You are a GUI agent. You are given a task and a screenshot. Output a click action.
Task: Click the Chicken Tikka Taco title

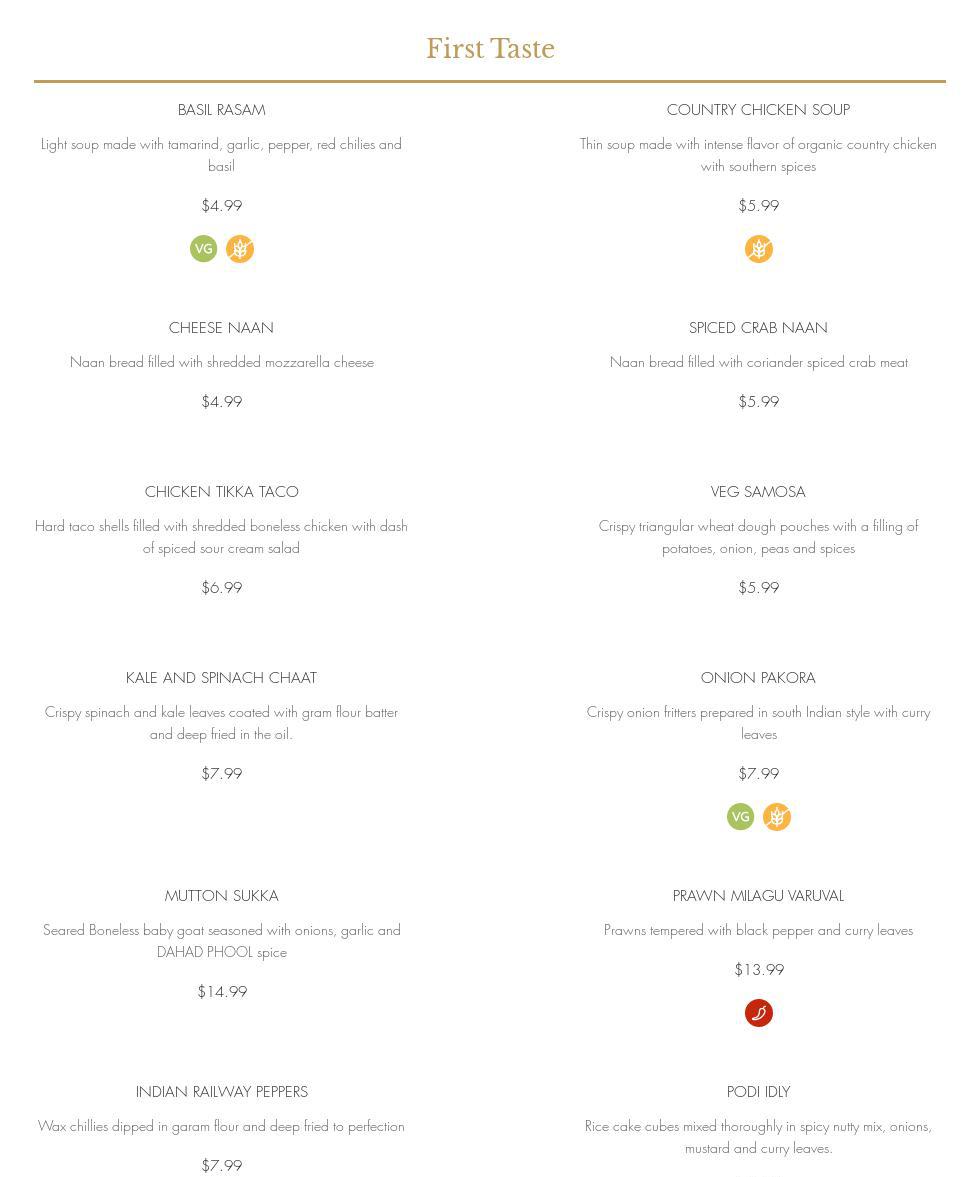click(221, 492)
